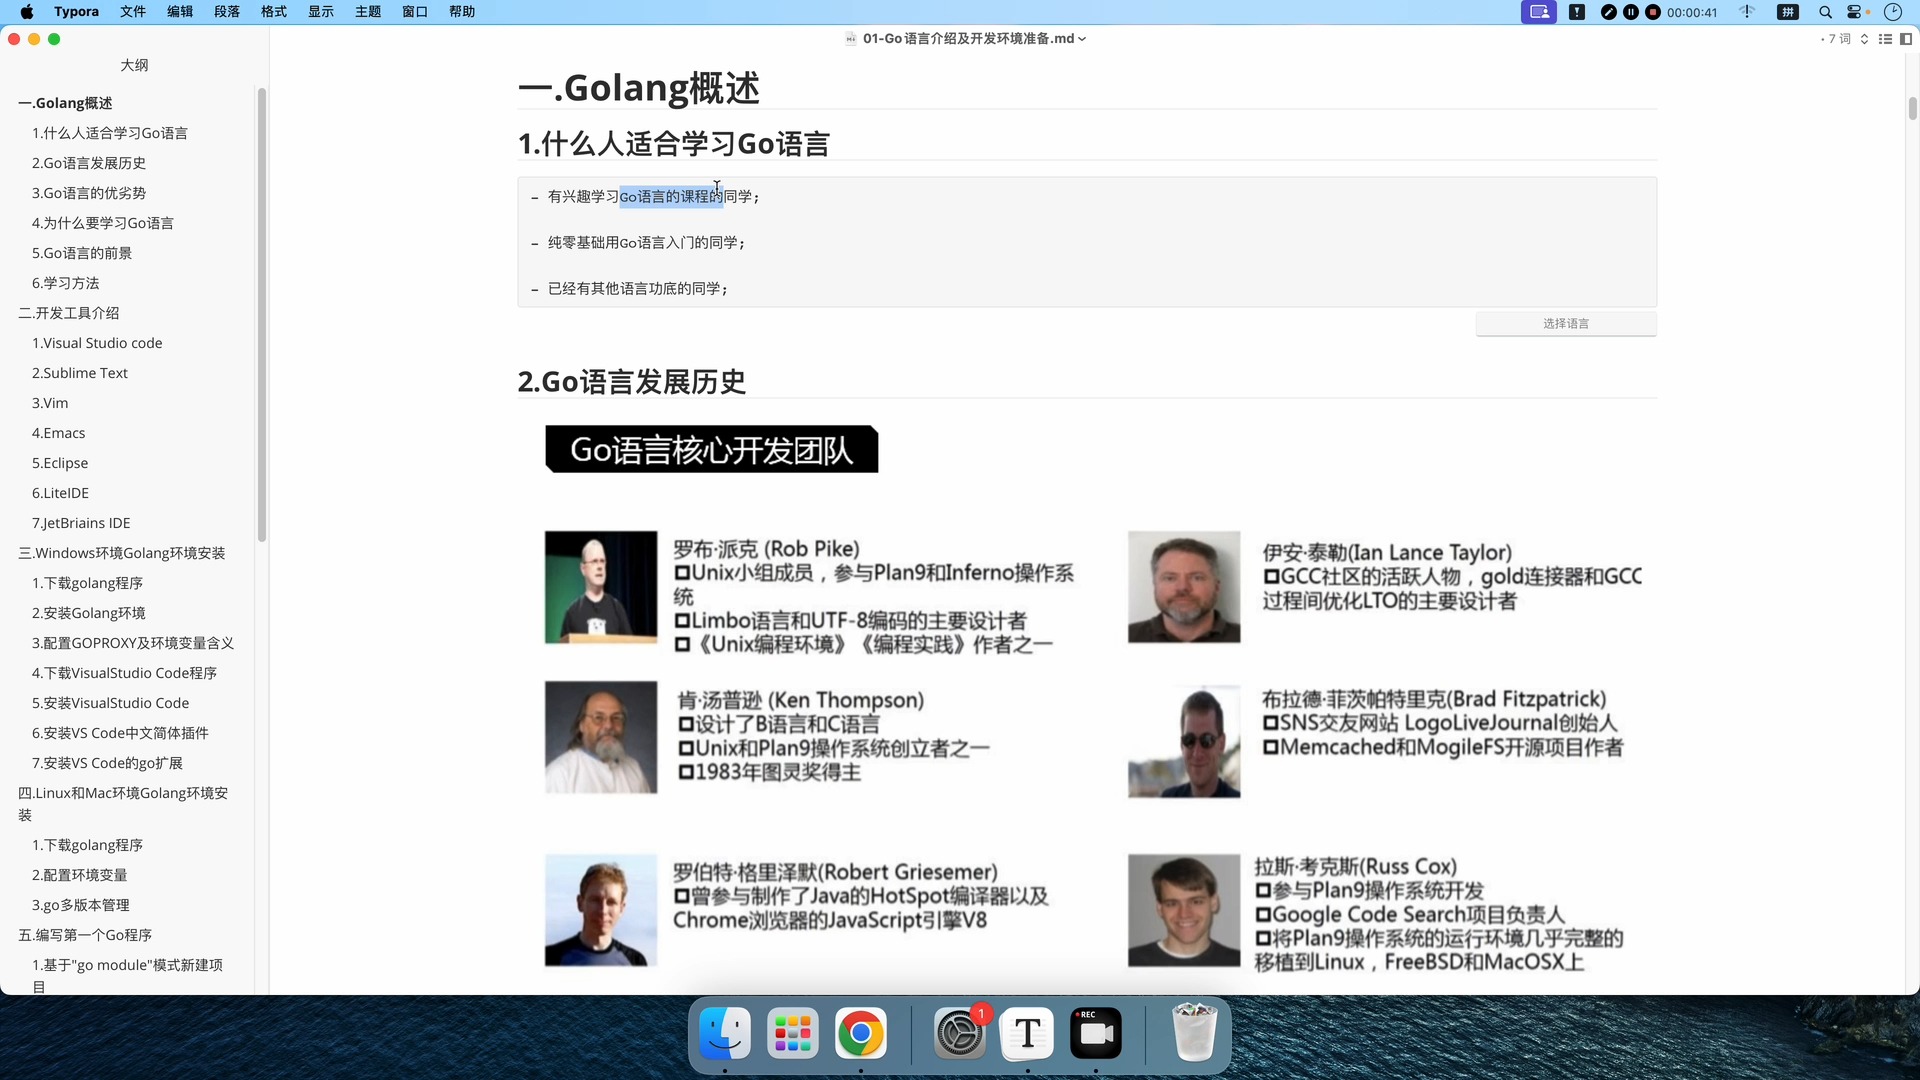Toggle outline view icon in title bar
Screen dimensions: 1920x1080
(x=1885, y=39)
